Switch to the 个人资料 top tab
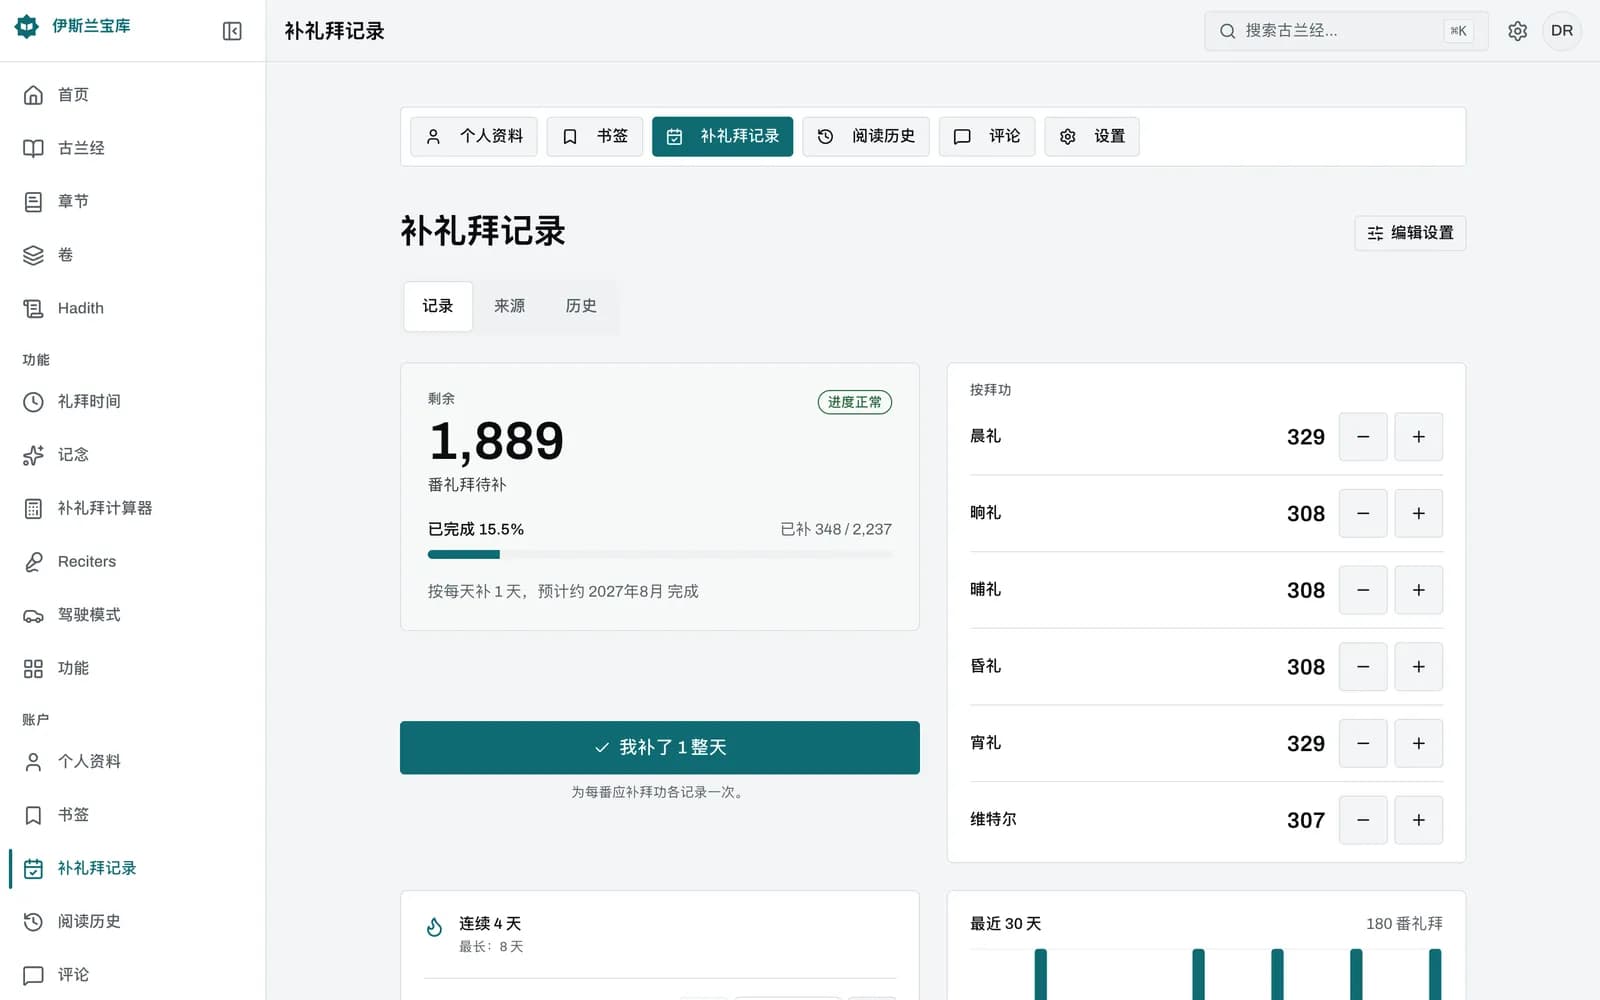 (x=474, y=137)
